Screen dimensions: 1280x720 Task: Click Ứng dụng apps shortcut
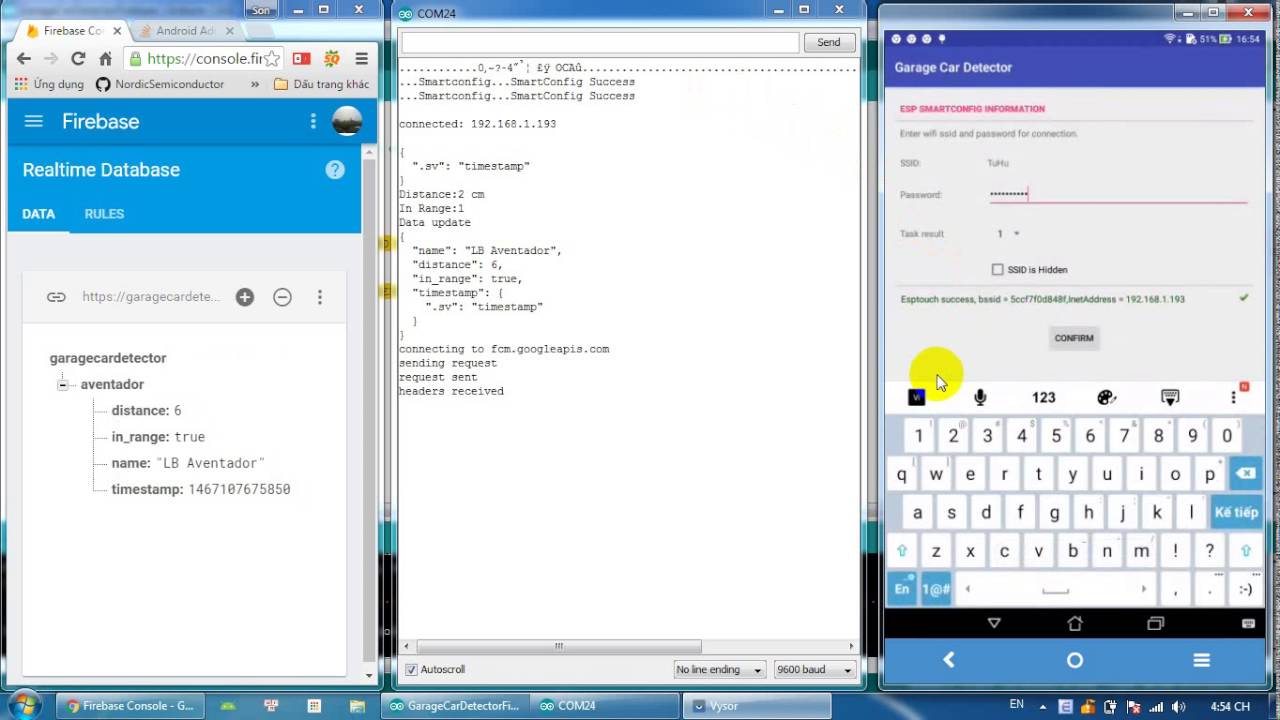pos(50,85)
